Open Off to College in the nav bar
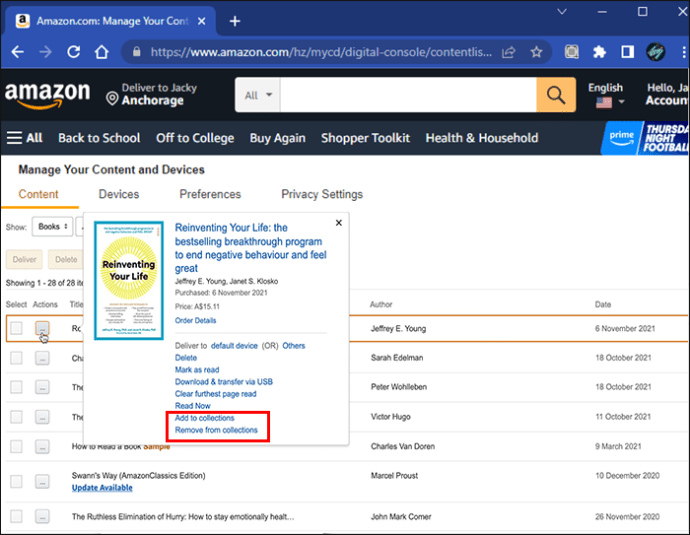The height and width of the screenshot is (535, 690). 195,138
